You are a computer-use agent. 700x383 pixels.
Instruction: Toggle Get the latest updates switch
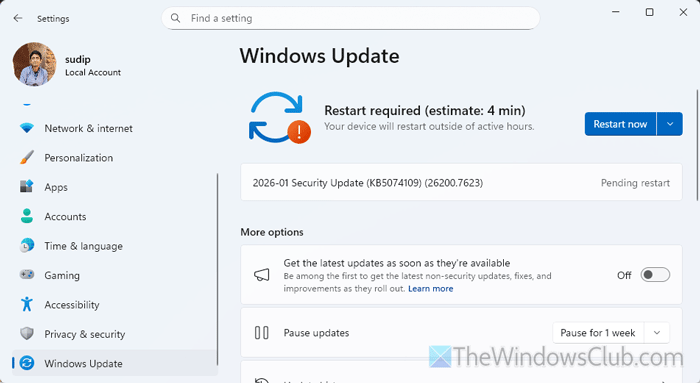(x=655, y=275)
